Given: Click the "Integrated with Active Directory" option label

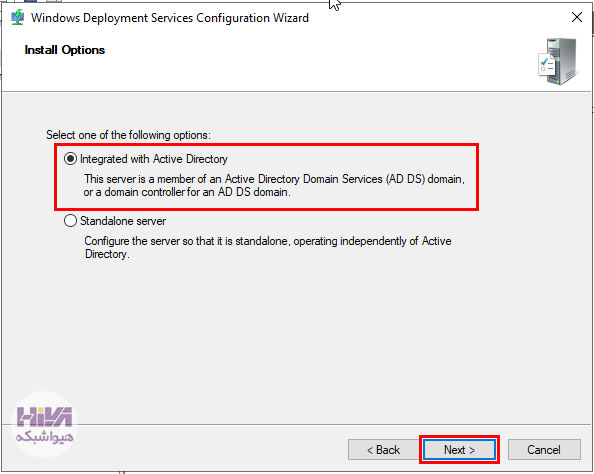Looking at the screenshot, I should point(154,159).
